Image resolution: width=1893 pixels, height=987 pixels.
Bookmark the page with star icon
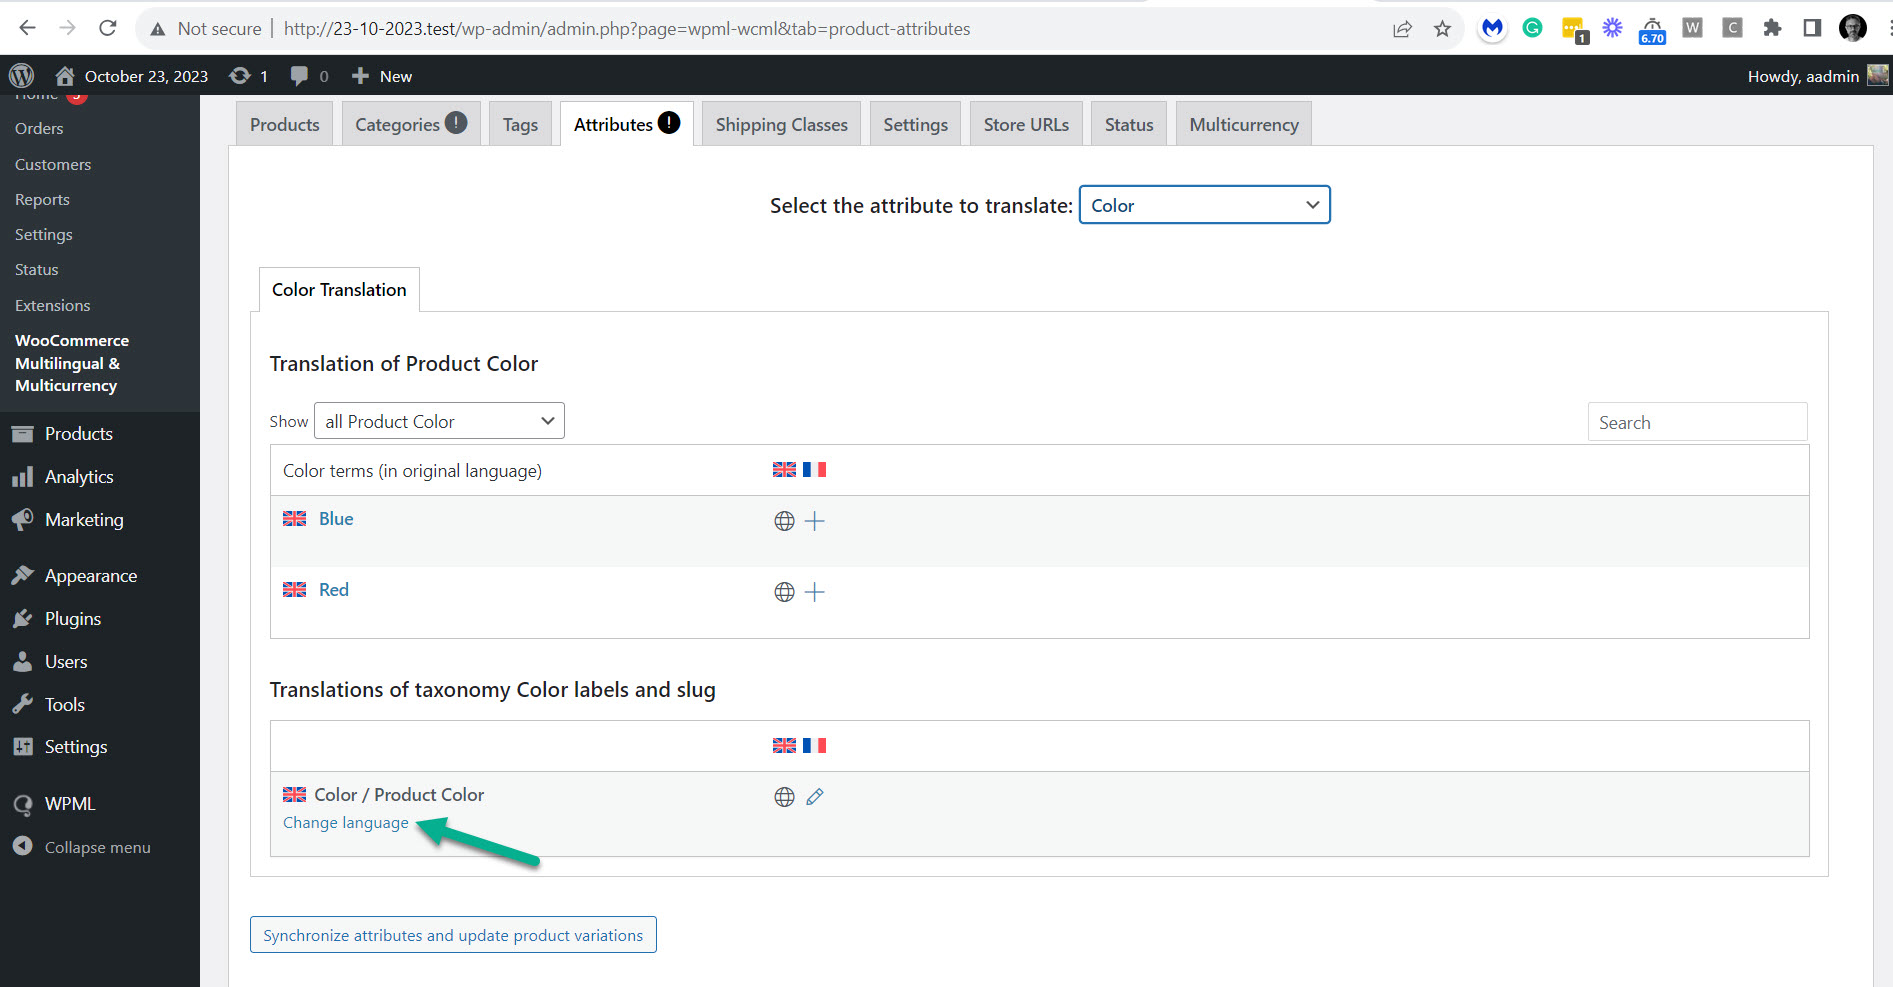coord(1442,29)
